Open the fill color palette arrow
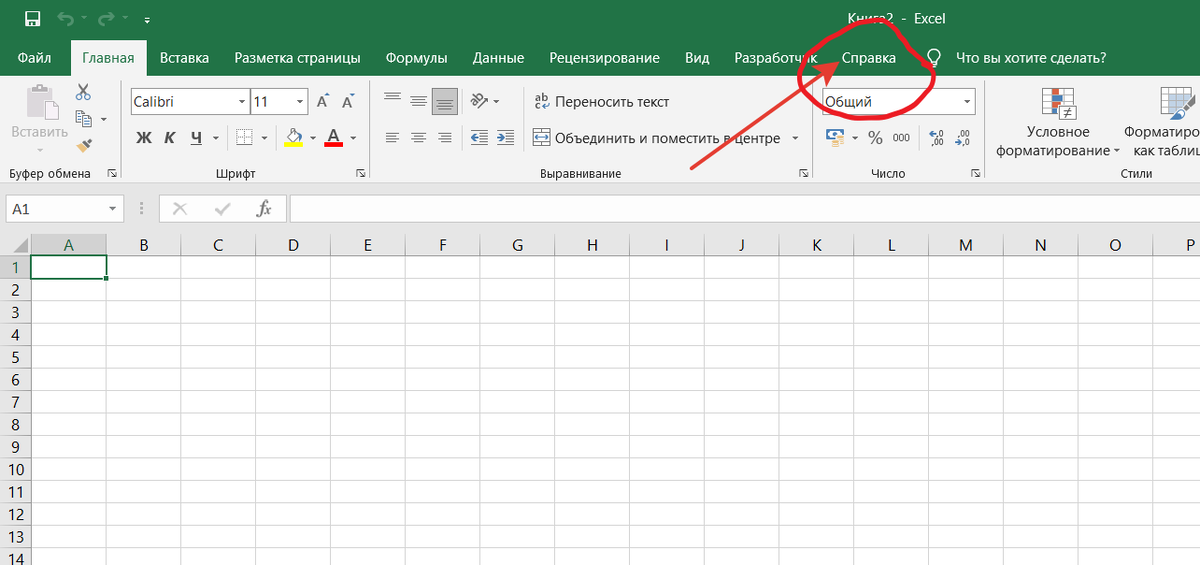1200x565 pixels. coord(313,138)
